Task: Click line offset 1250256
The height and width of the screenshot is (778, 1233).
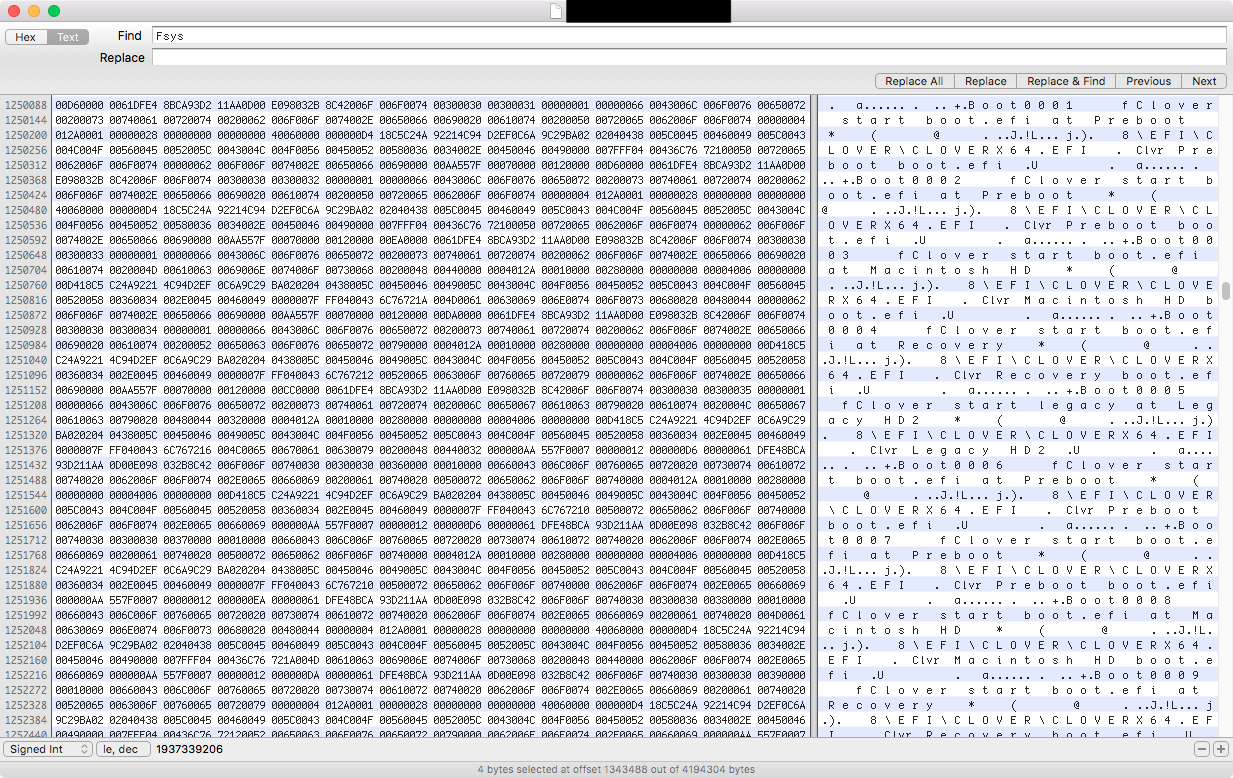Action: tap(25, 150)
